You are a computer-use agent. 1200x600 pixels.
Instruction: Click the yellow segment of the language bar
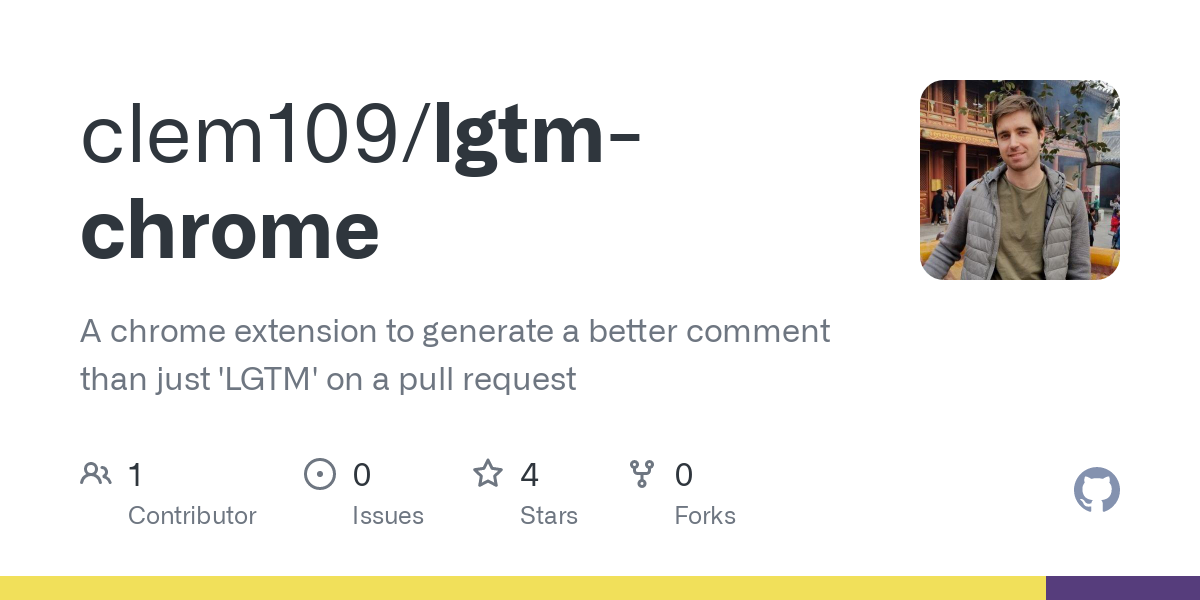coord(522,588)
